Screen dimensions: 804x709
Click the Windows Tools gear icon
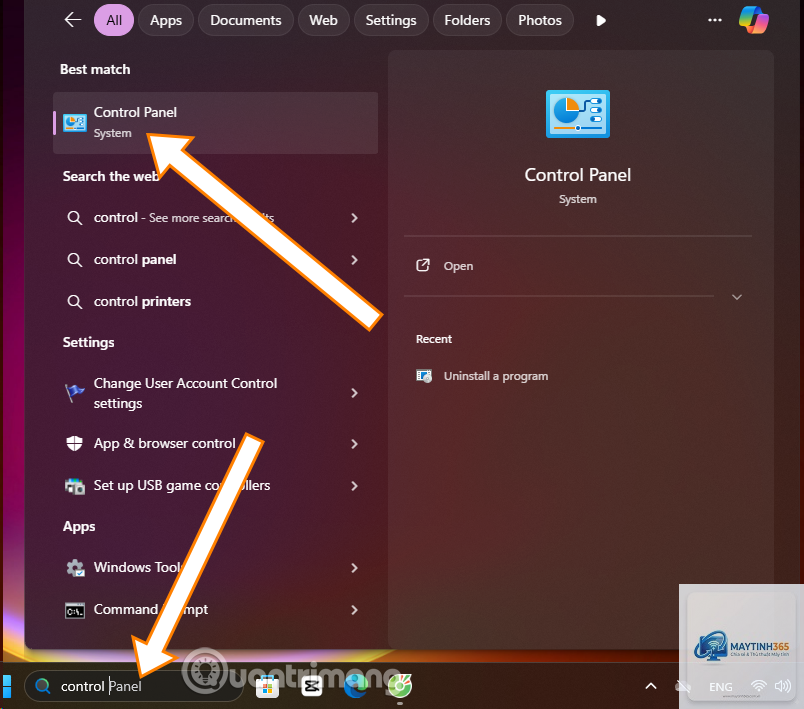tap(75, 568)
